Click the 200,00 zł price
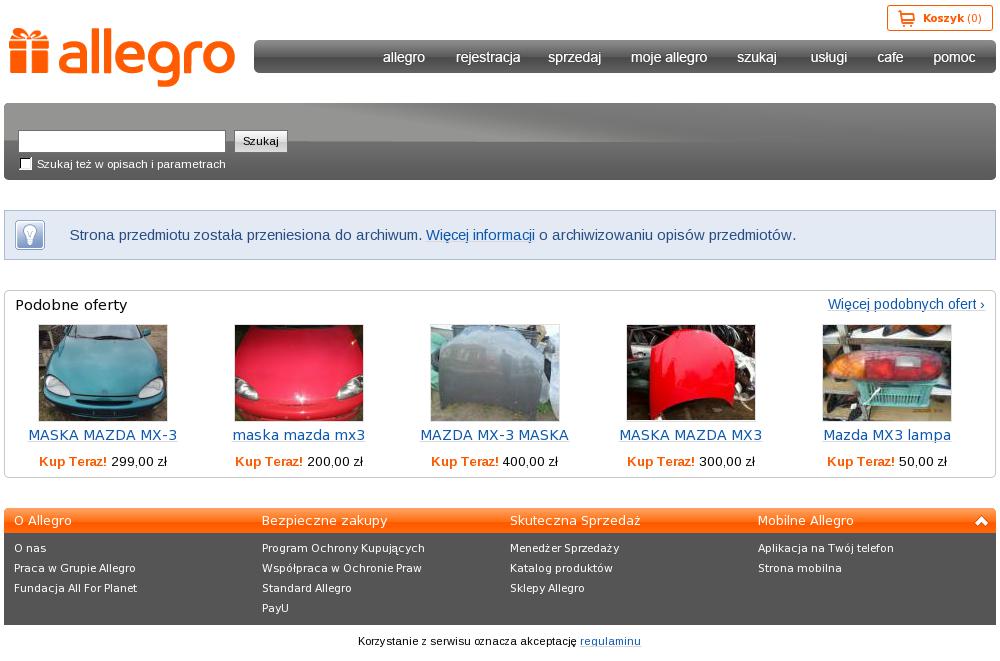The image size is (1000, 661). pos(335,461)
